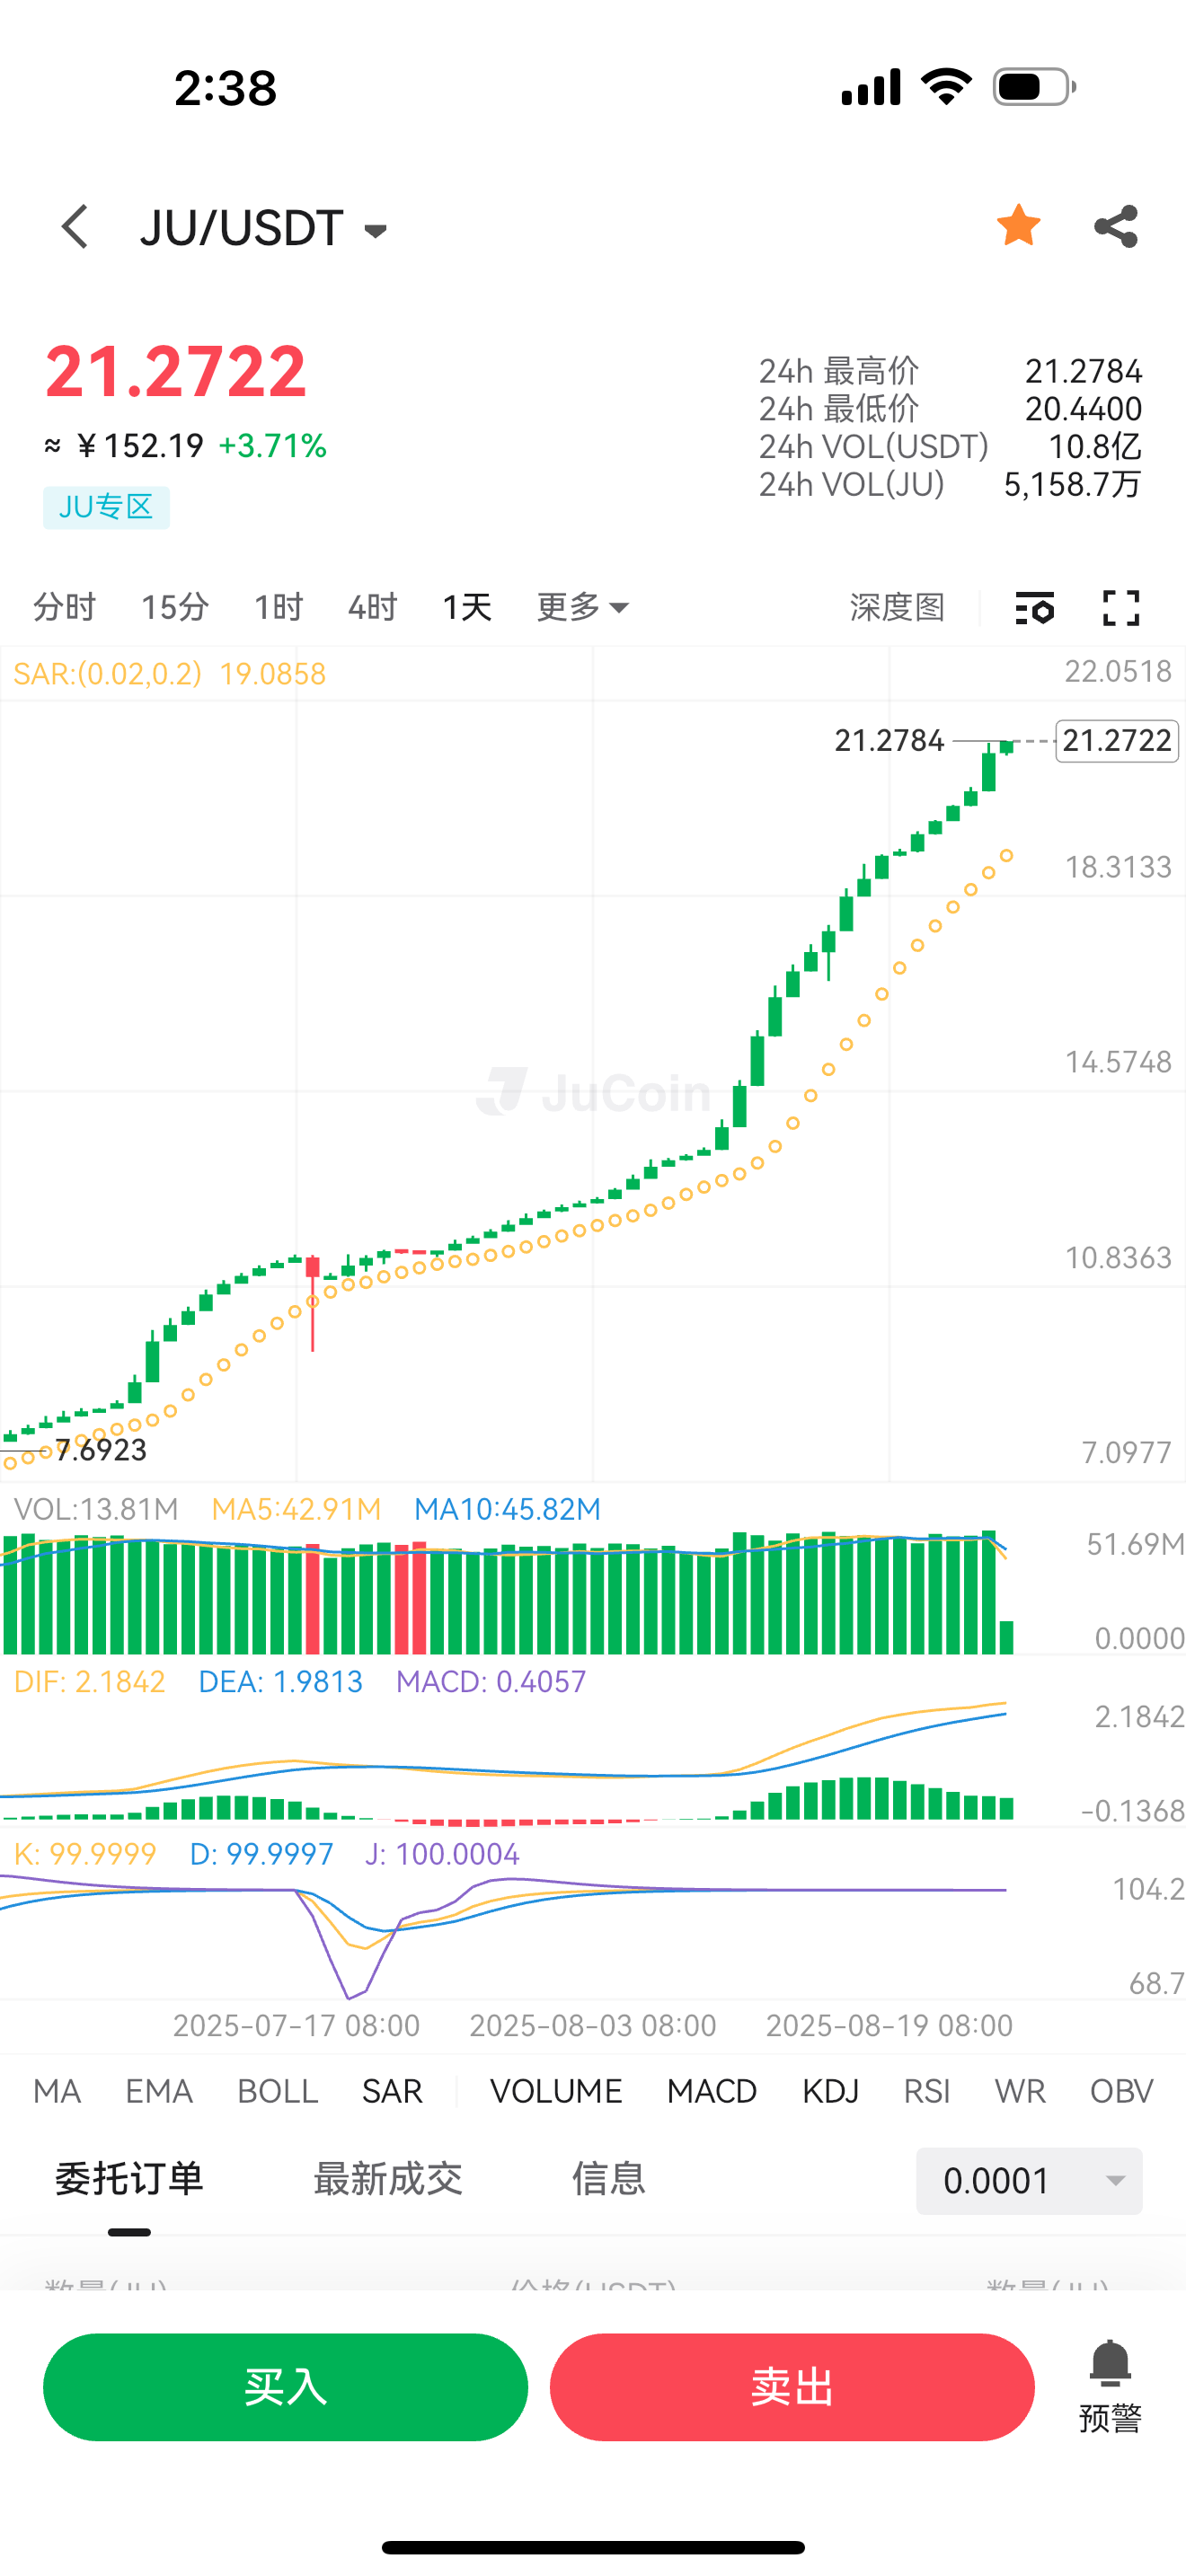Open the 预警 price alert bell
This screenshot has width=1186, height=2576.
tap(1110, 2386)
